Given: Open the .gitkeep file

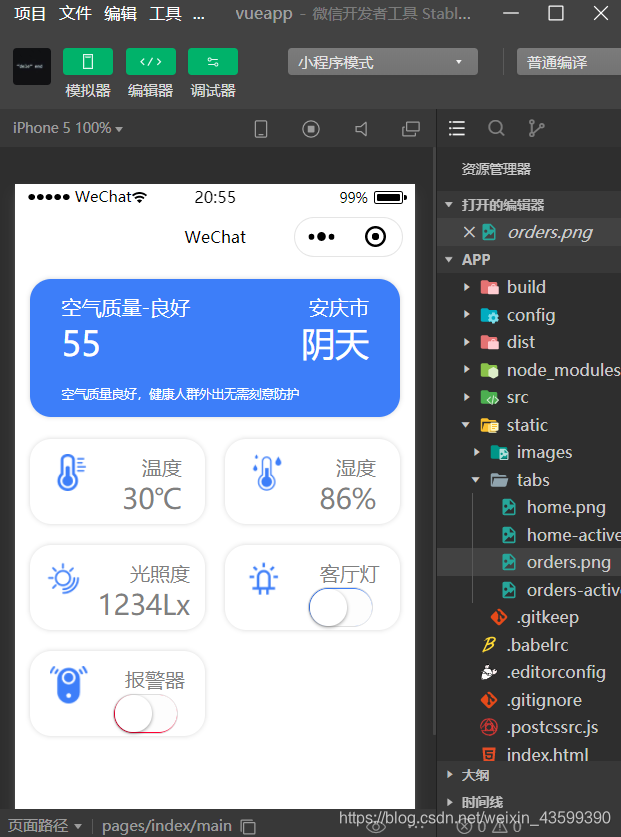Looking at the screenshot, I should point(547,617).
